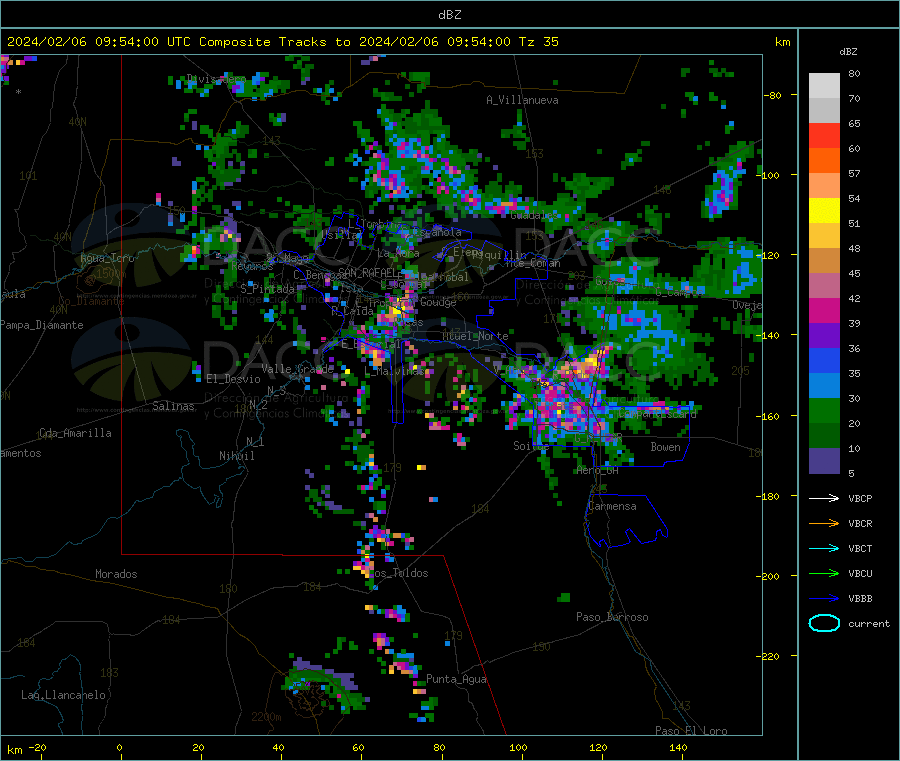Click the 'VBCU' legend label

pyautogui.click(x=860, y=573)
